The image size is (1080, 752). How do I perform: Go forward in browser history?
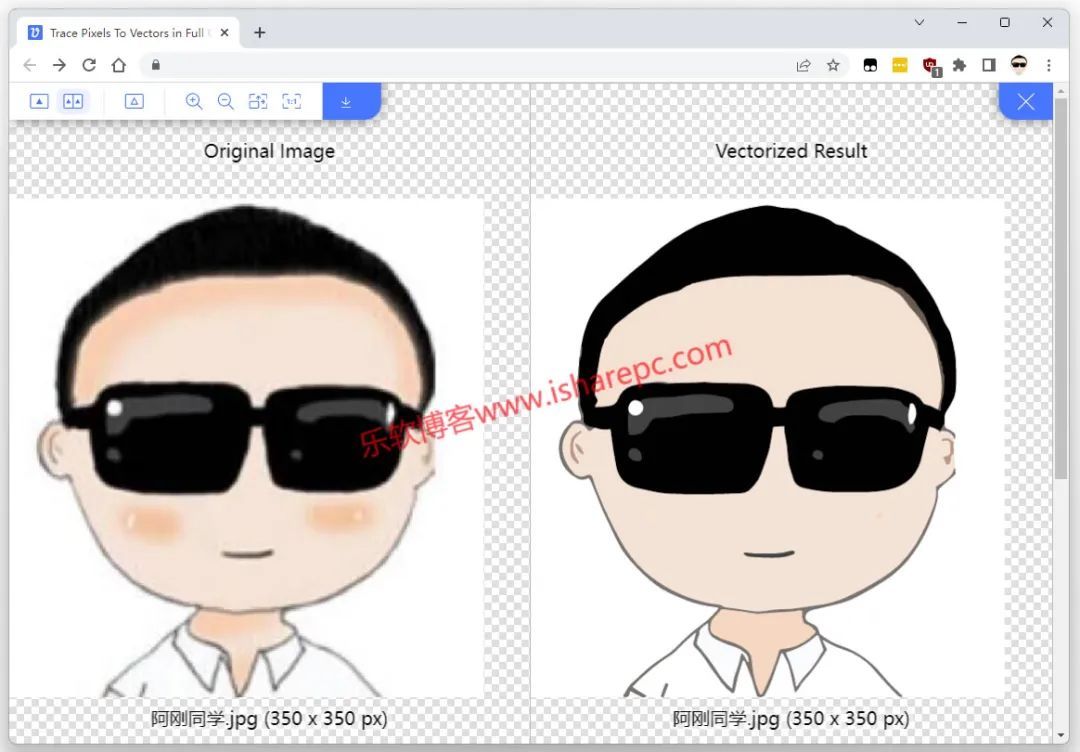pos(59,65)
